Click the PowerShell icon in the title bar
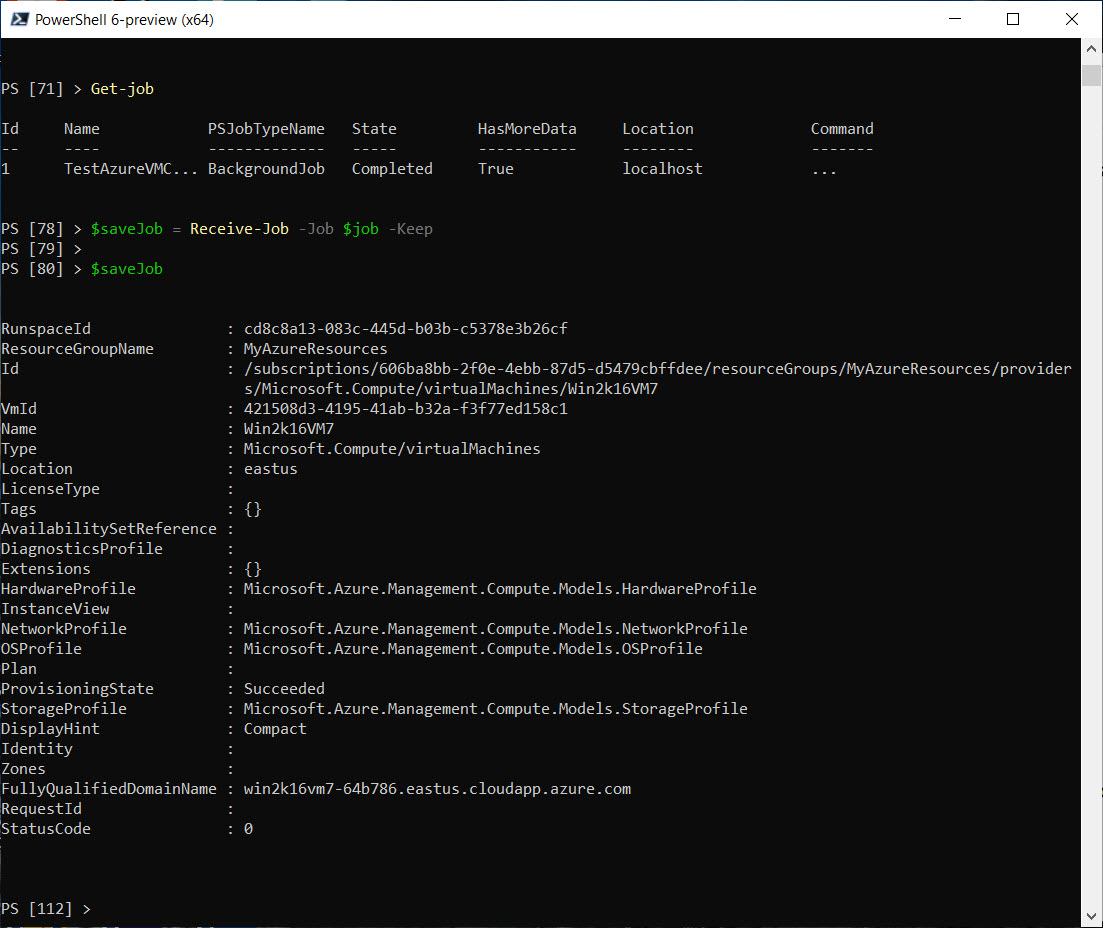The width and height of the screenshot is (1103, 928). point(19,18)
